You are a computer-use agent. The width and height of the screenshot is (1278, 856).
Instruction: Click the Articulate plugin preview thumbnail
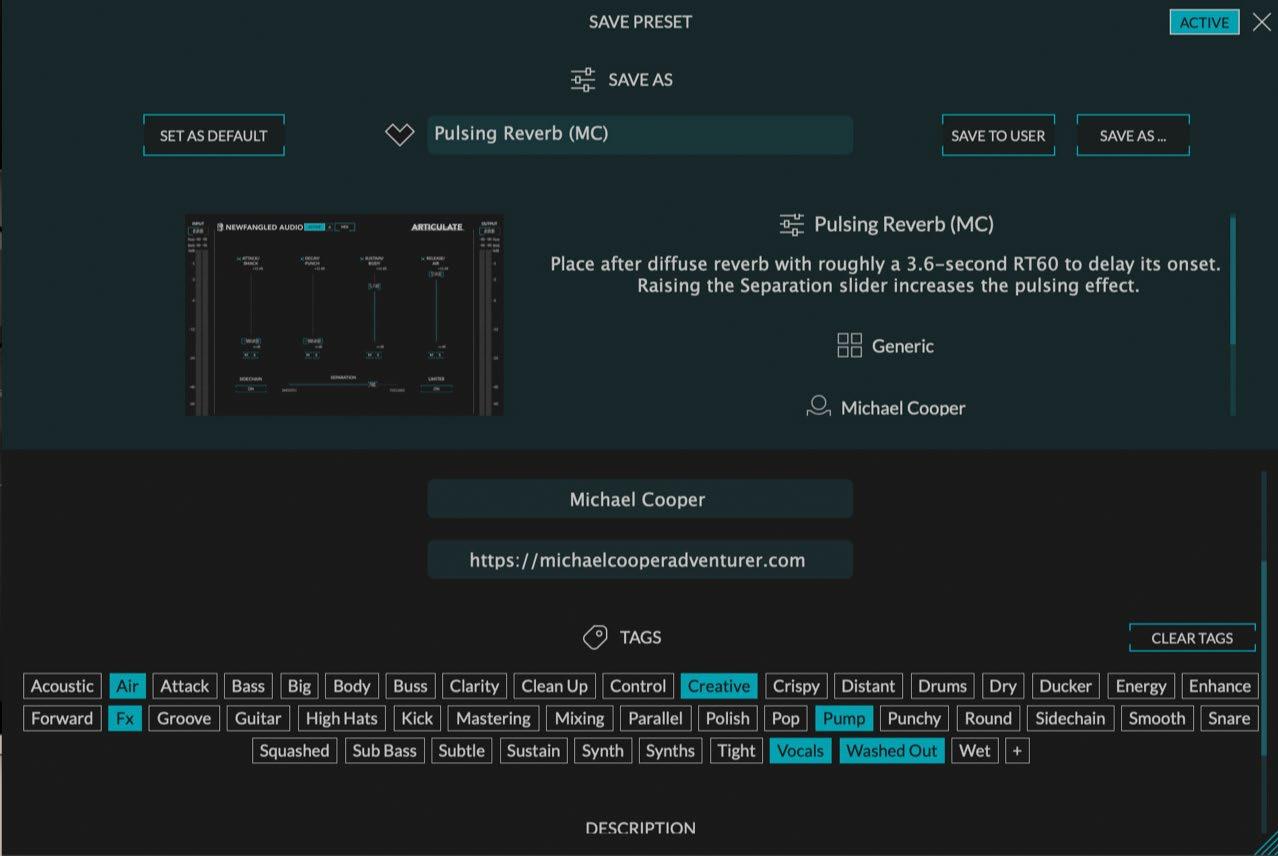coord(344,315)
